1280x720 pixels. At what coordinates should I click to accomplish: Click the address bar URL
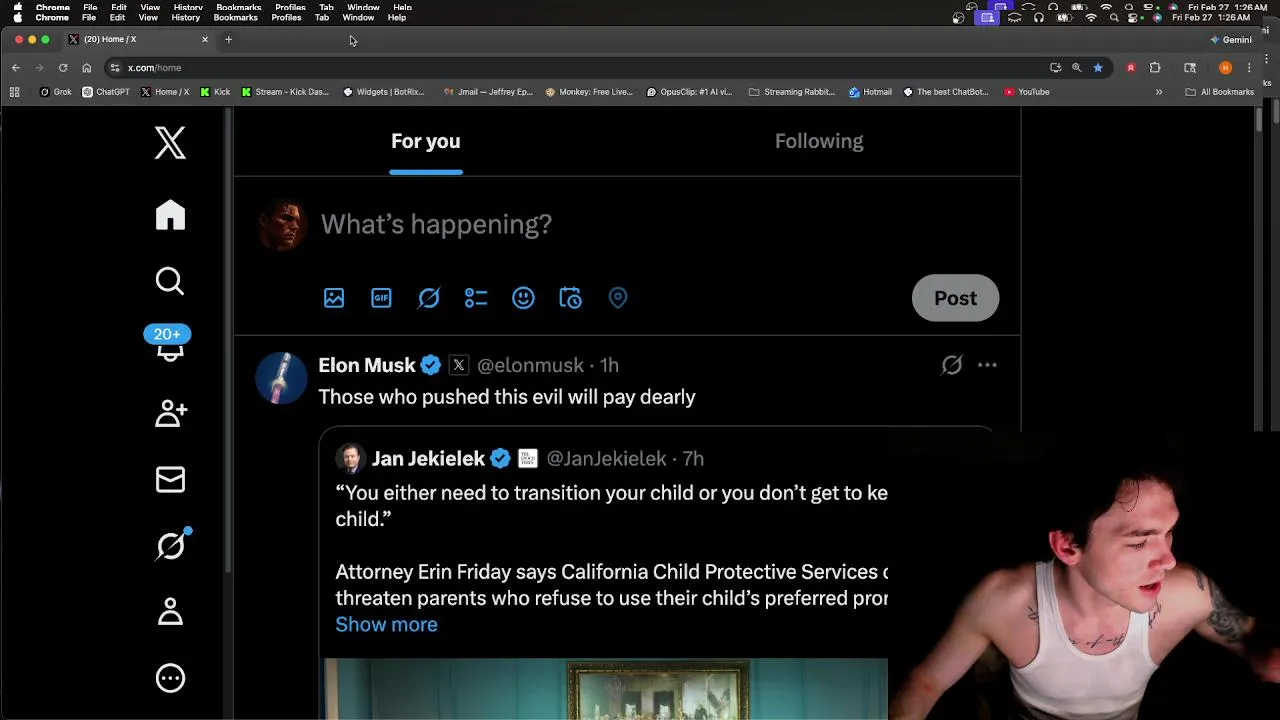(x=154, y=68)
